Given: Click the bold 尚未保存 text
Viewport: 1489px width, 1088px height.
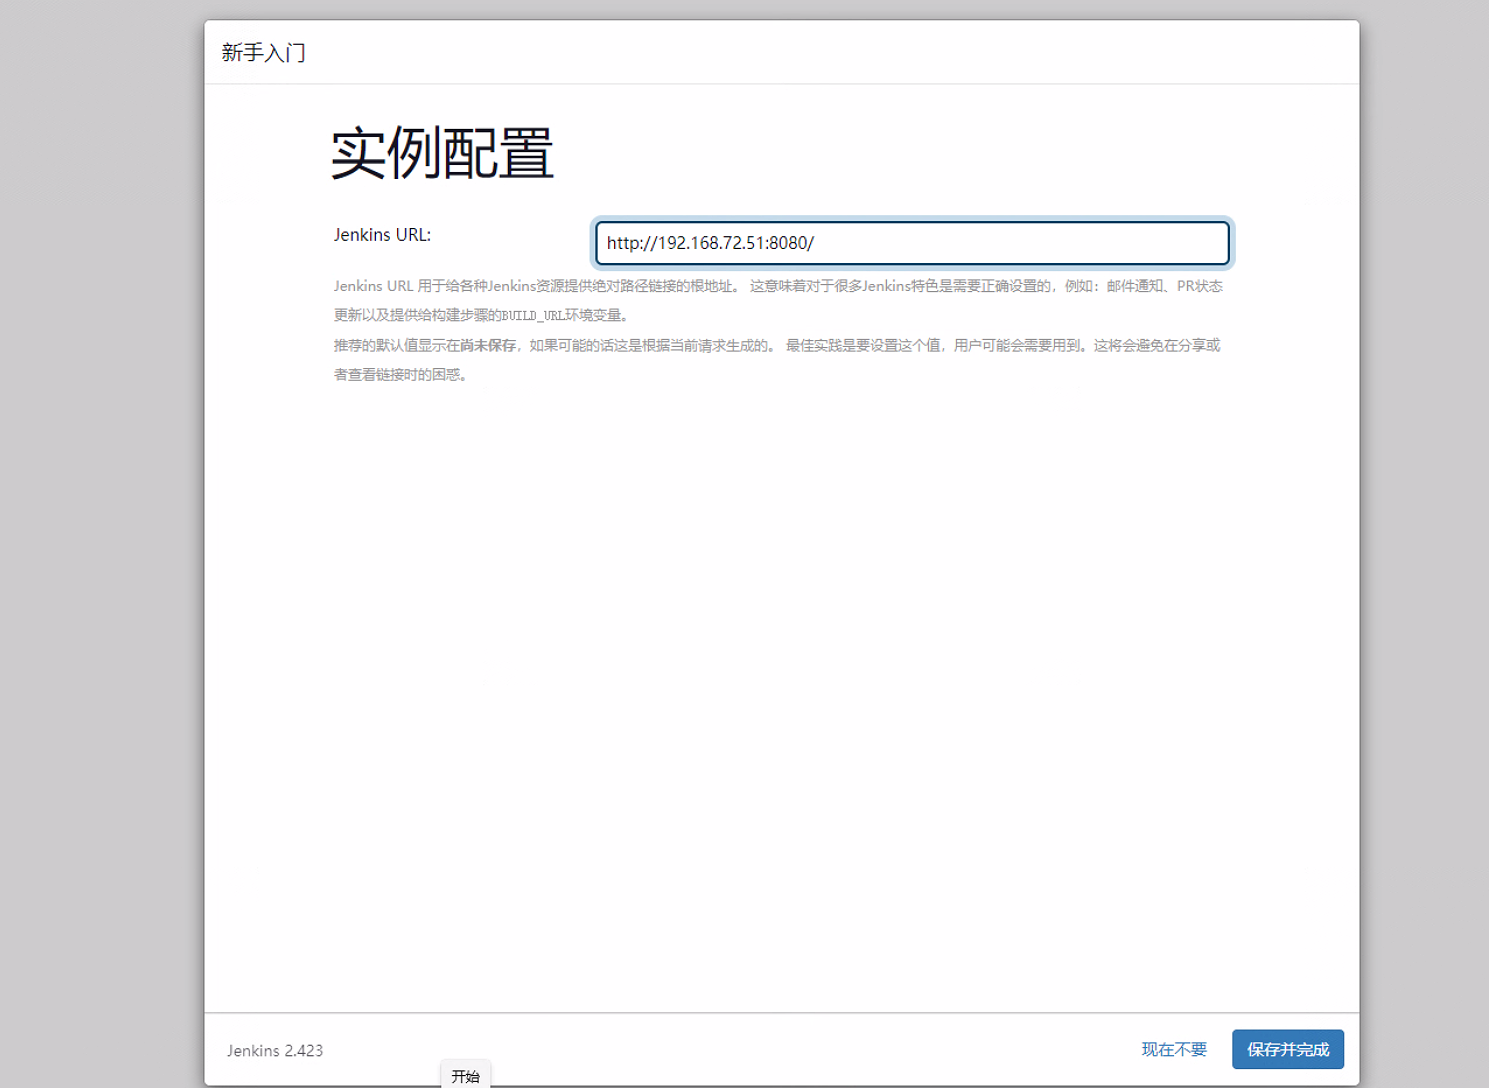Looking at the screenshot, I should (488, 345).
